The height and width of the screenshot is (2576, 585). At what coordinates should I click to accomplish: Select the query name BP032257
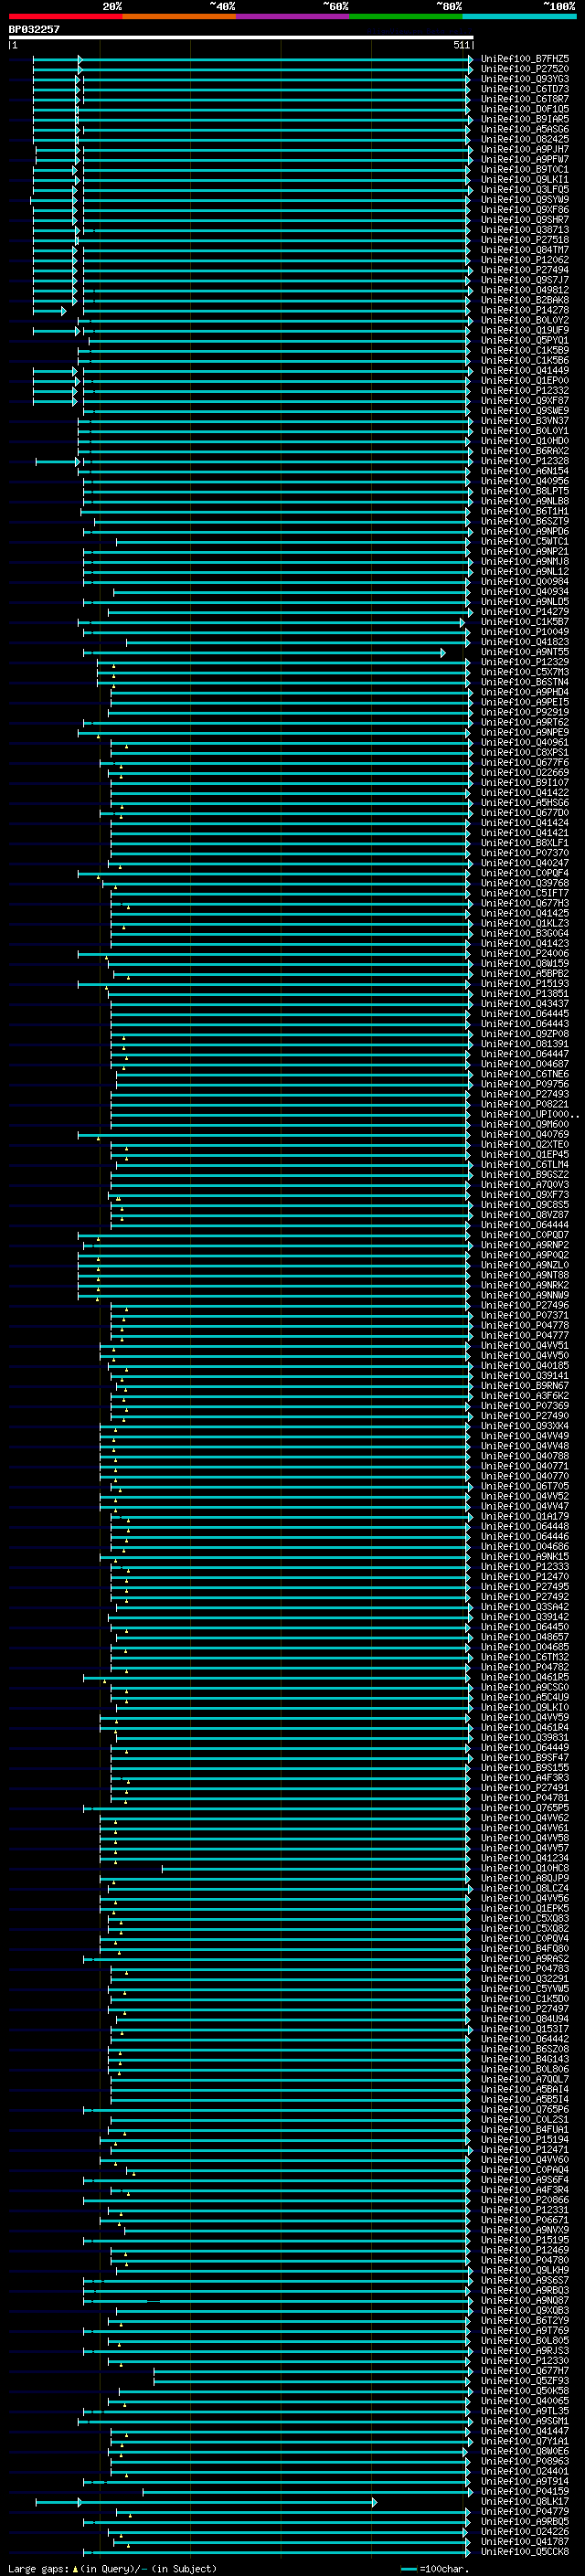(x=34, y=29)
